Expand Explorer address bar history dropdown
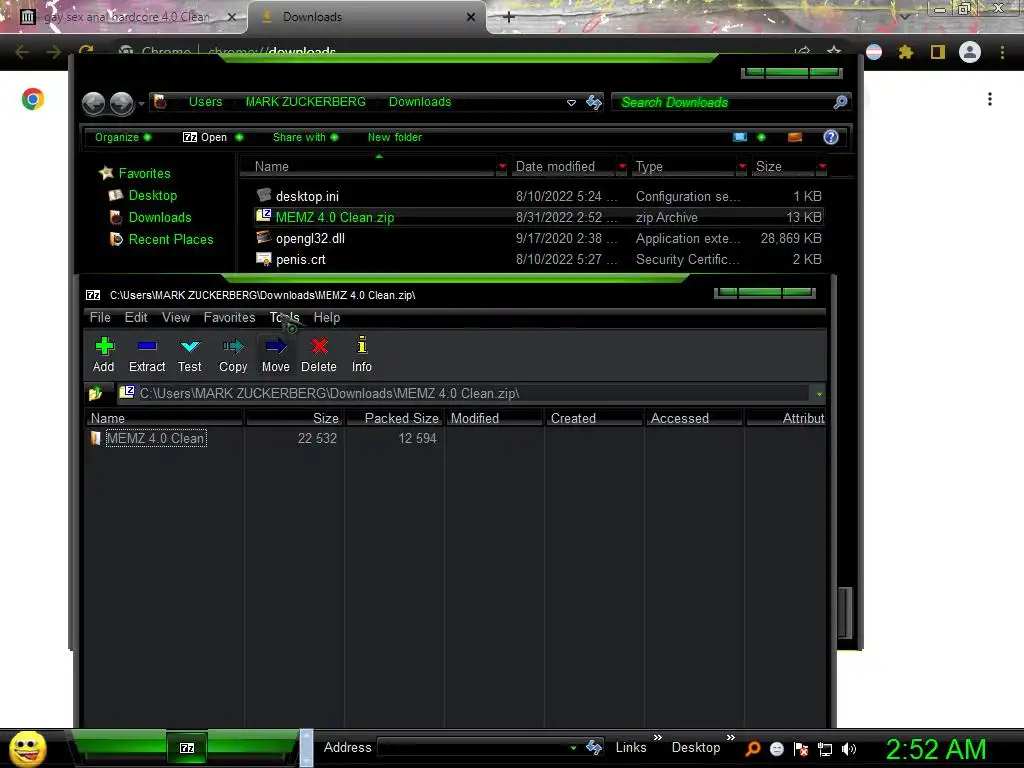Viewport: 1024px width, 768px height. coord(571,103)
